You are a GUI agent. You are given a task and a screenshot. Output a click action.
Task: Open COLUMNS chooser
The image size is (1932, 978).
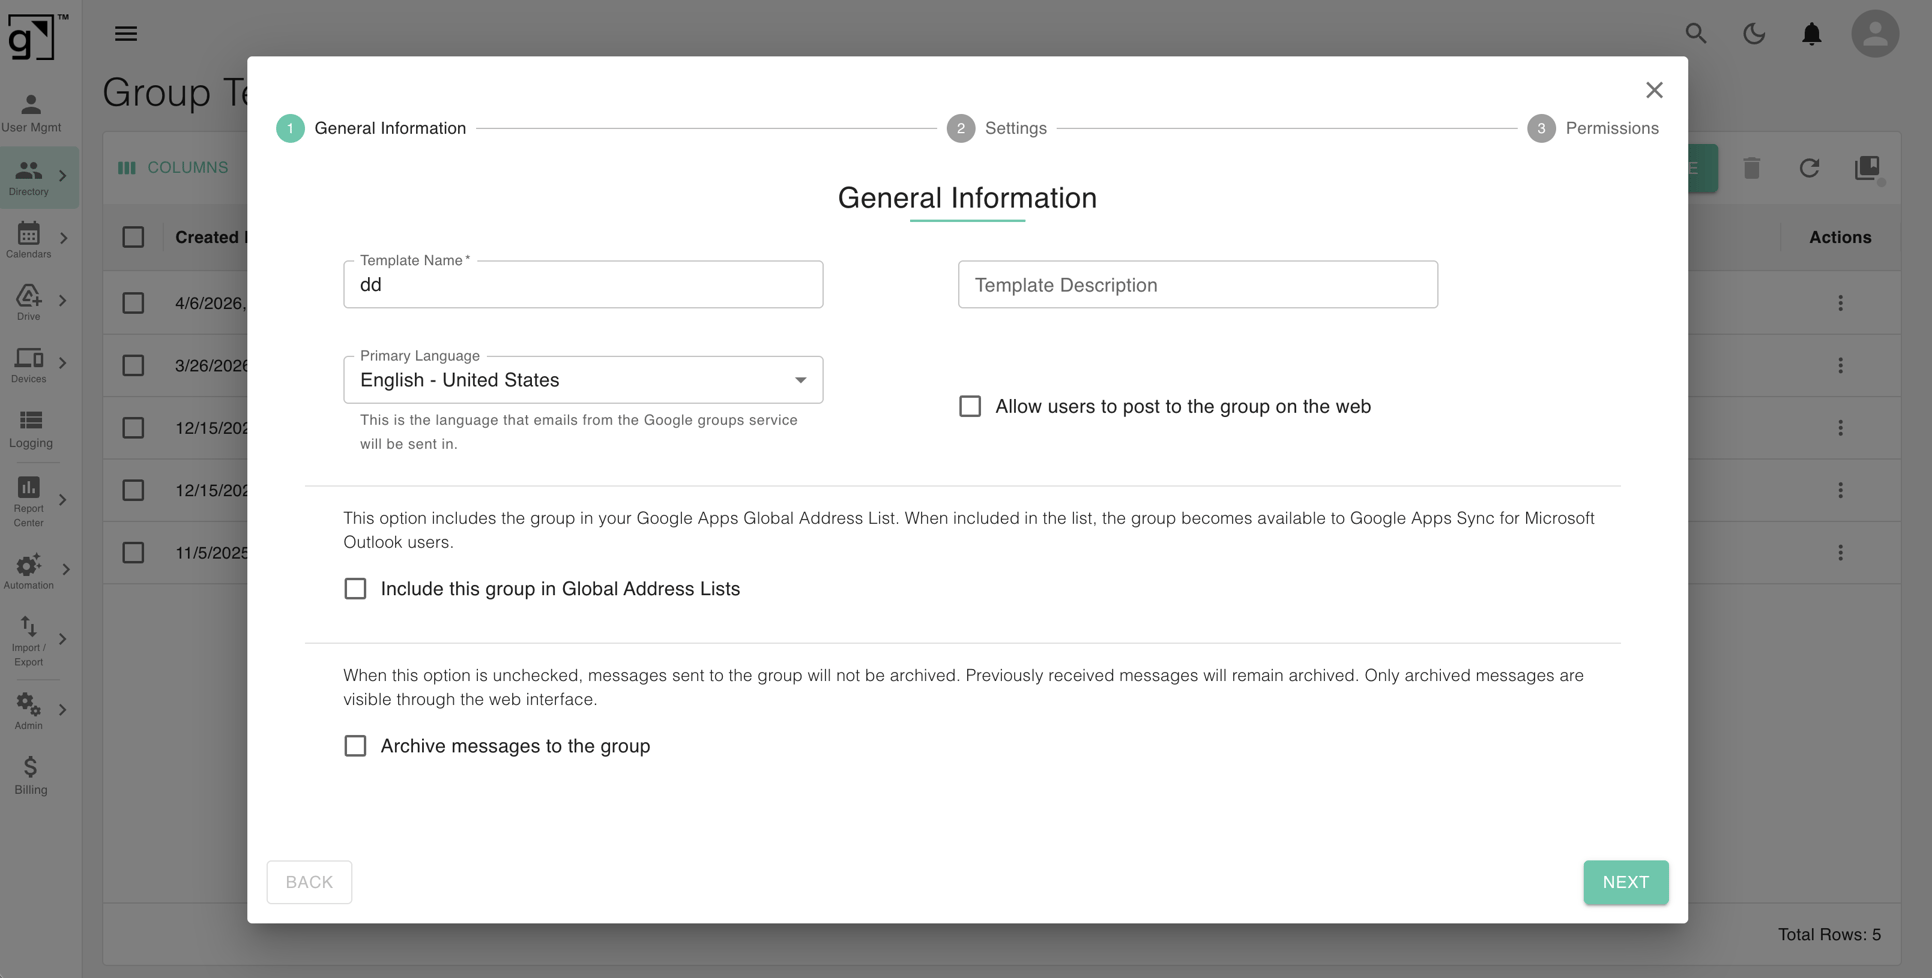pos(173,168)
